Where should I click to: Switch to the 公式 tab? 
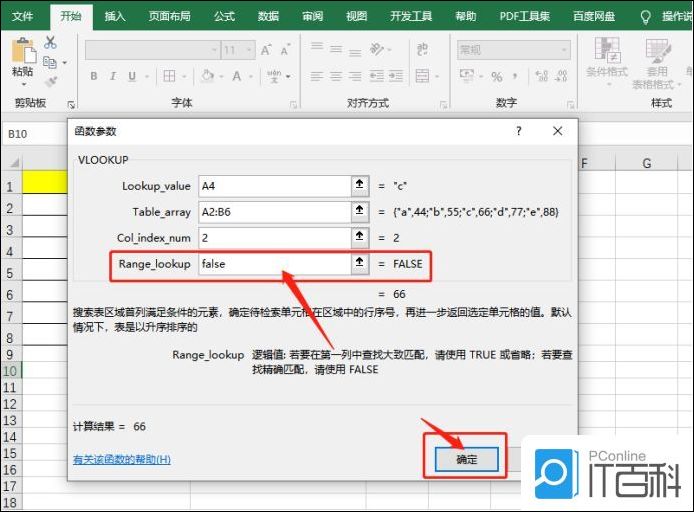tap(224, 16)
